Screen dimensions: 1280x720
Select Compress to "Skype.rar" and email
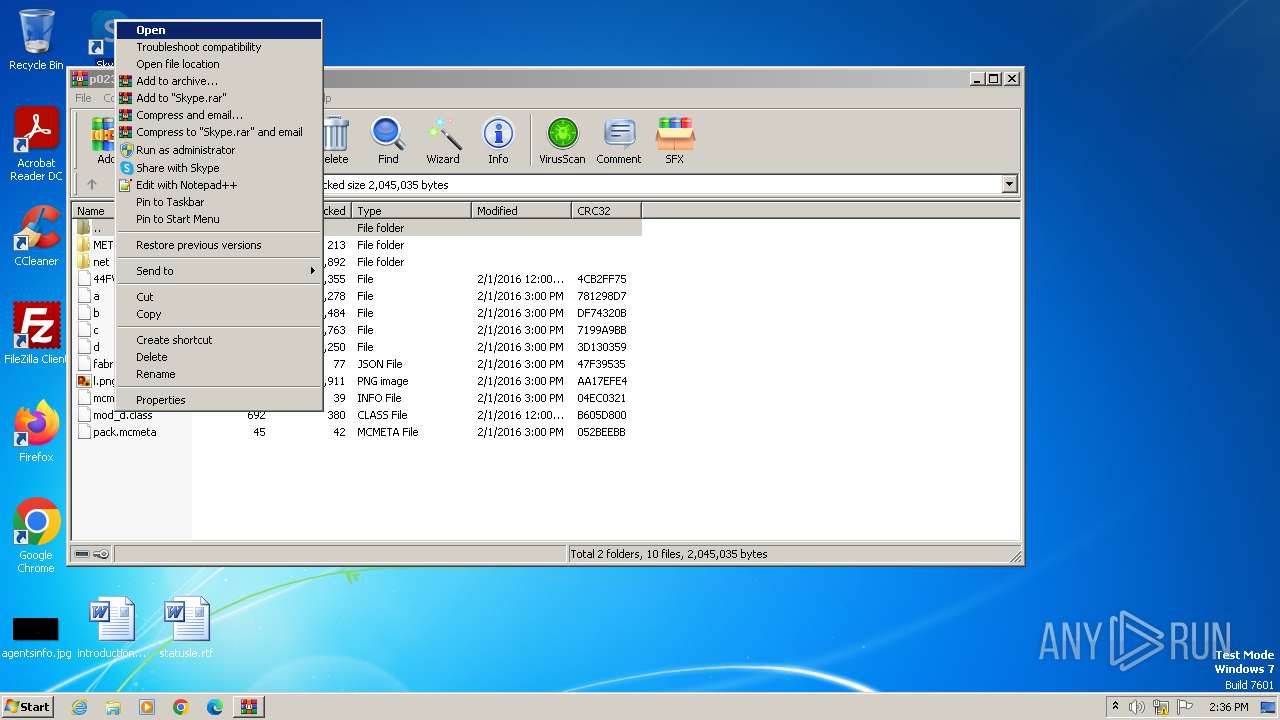pos(219,132)
